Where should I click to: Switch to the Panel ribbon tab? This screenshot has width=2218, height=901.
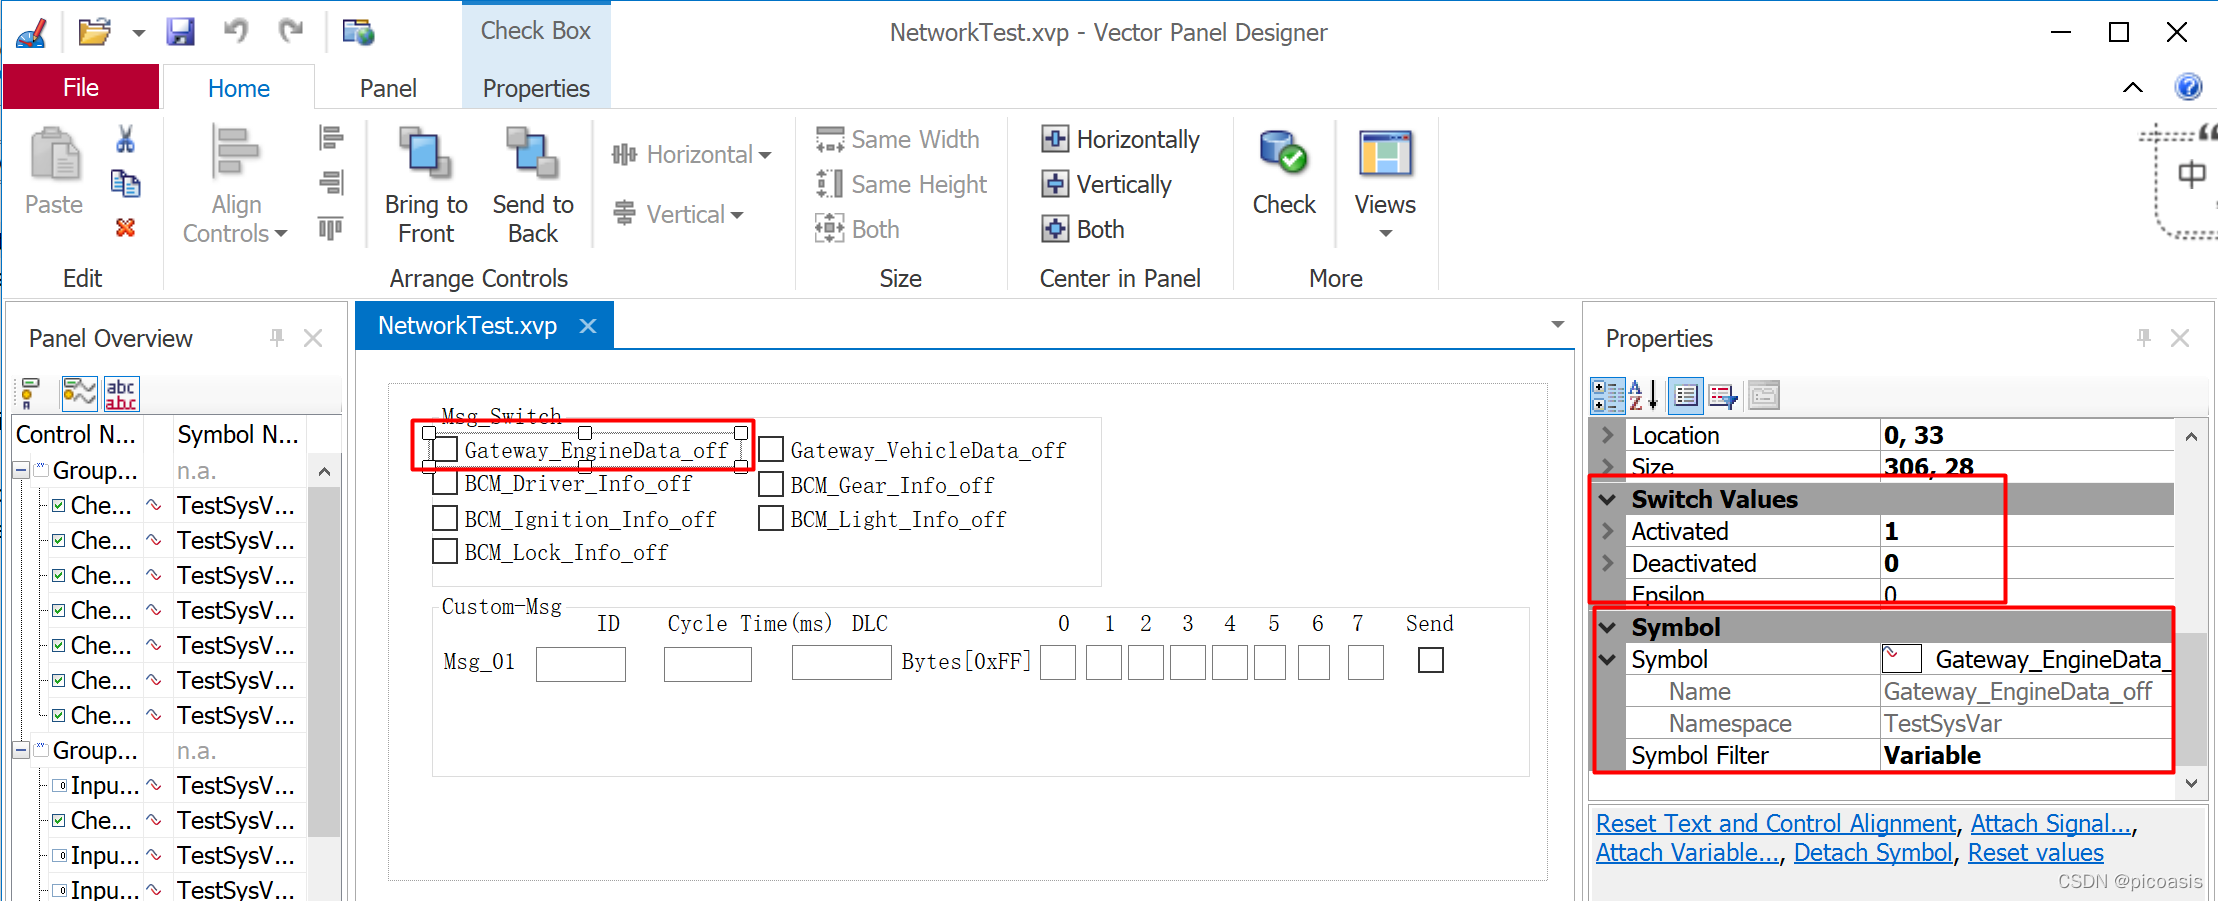(388, 88)
